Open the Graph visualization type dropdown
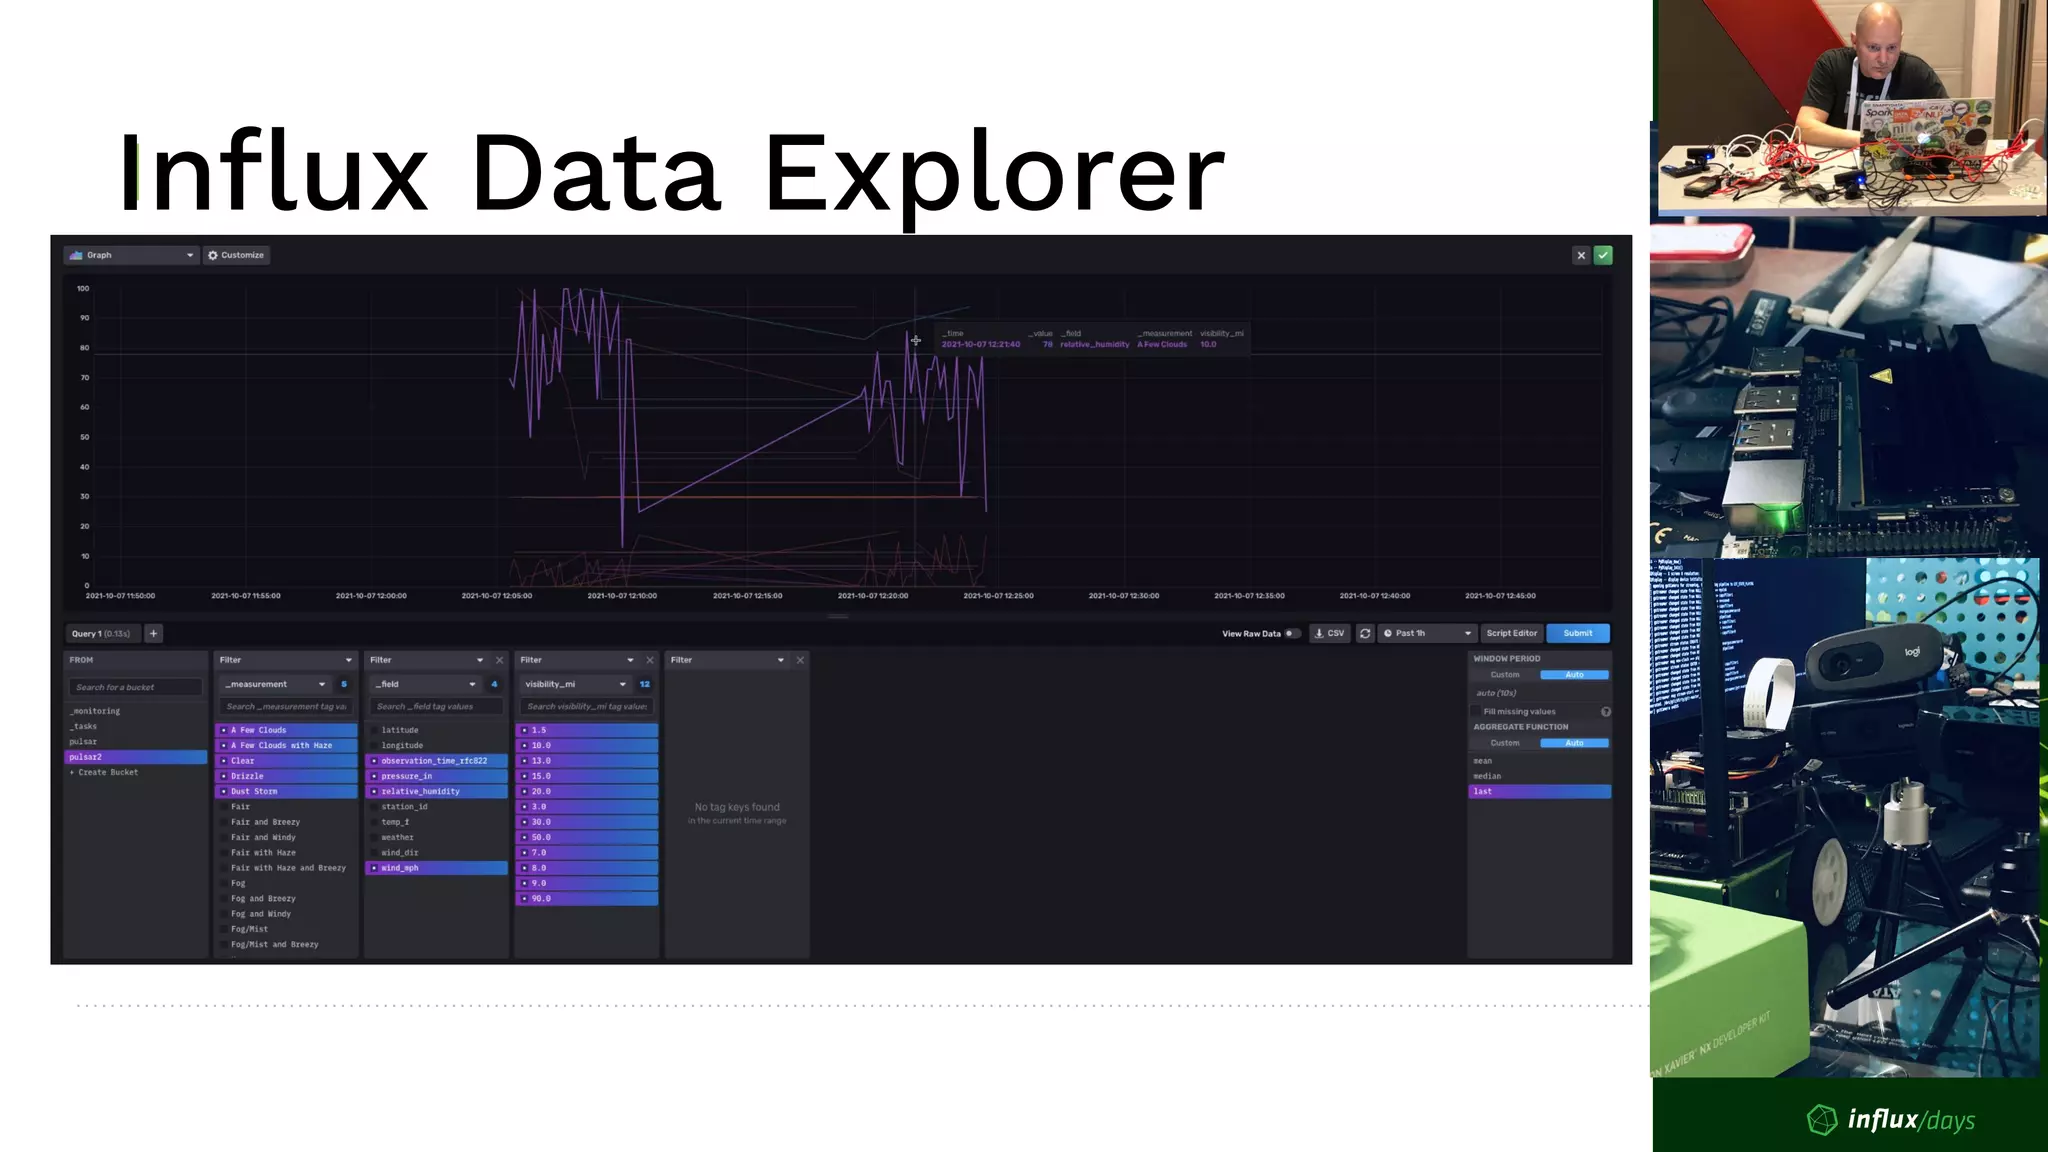Screen dimensions: 2048x1152 (131, 255)
